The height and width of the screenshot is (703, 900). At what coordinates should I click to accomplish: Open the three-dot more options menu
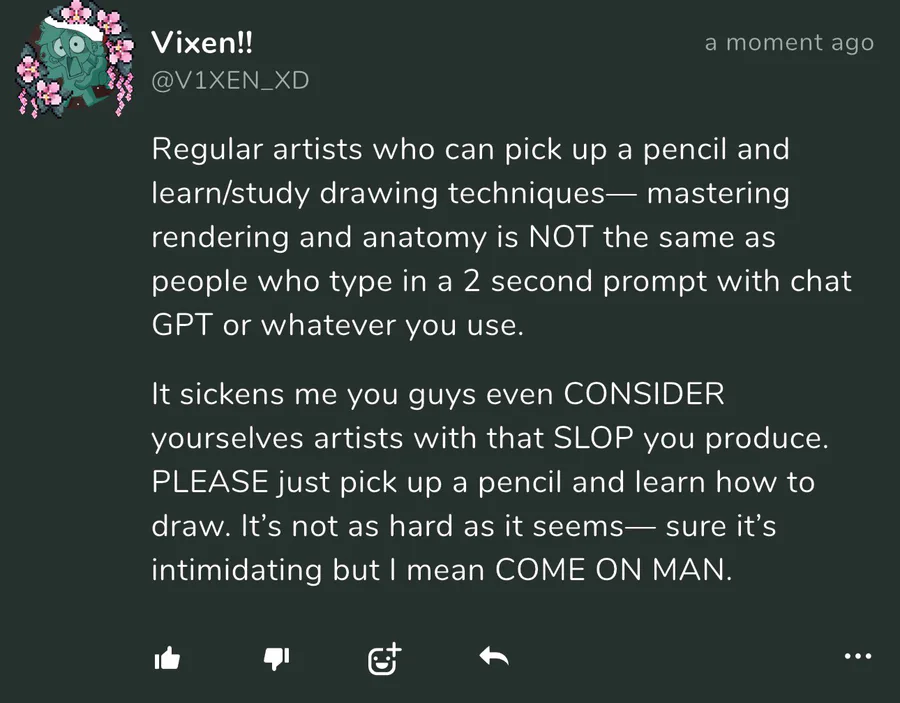click(x=858, y=657)
